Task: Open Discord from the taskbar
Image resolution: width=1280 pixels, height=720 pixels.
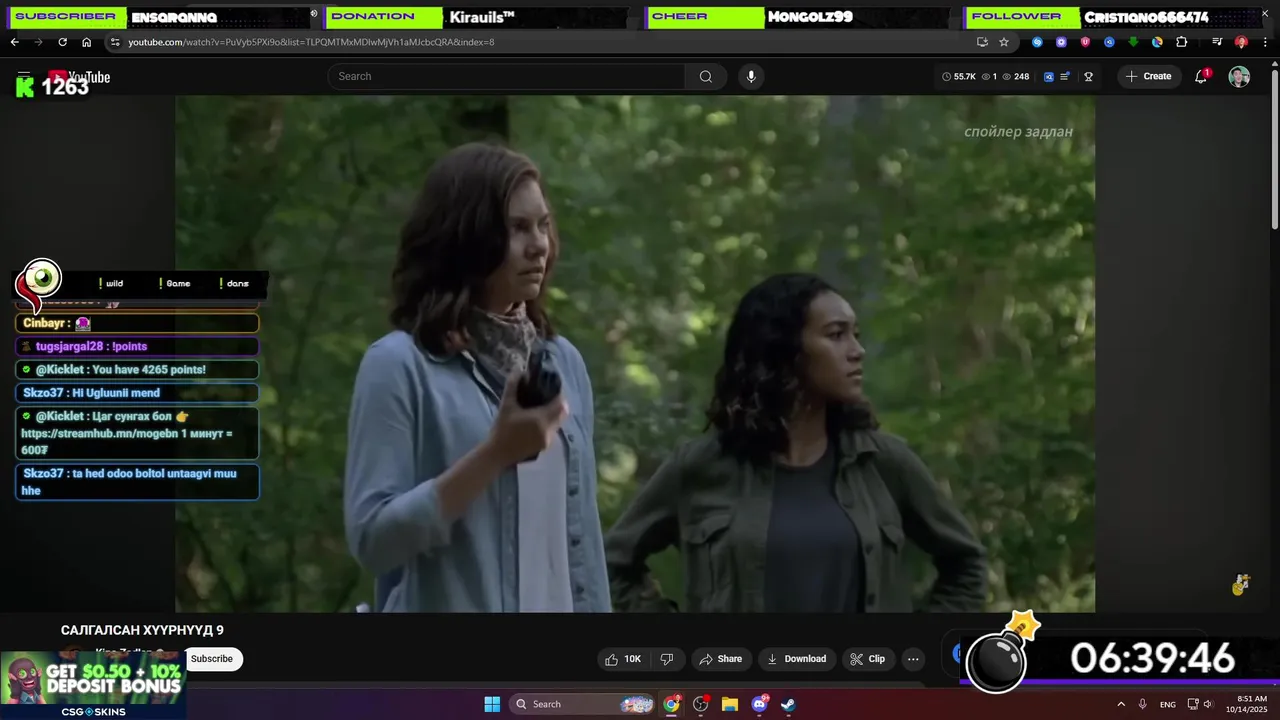Action: (759, 704)
